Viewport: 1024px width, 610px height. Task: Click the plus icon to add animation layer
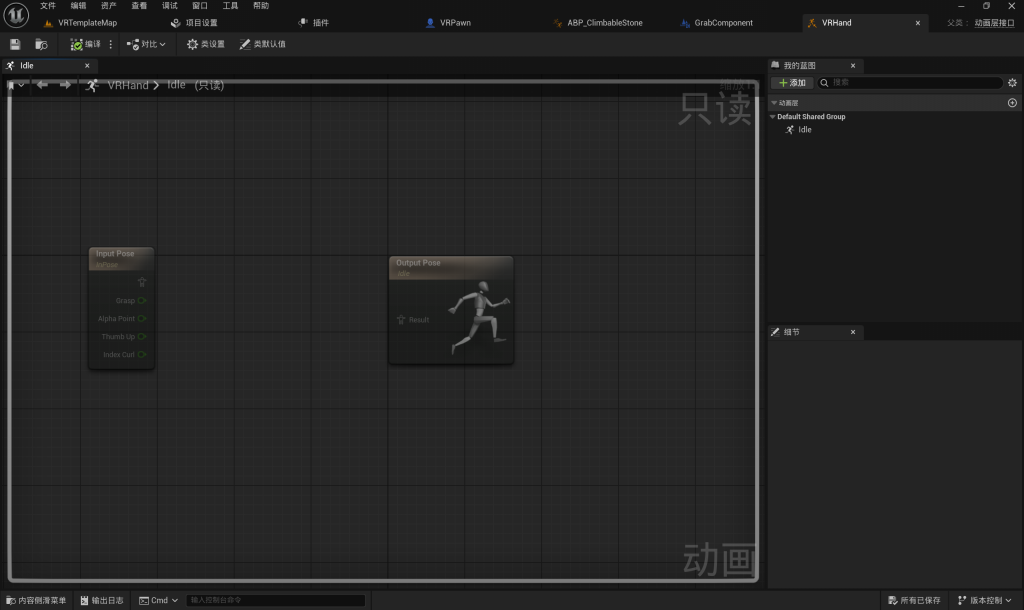[x=1012, y=103]
